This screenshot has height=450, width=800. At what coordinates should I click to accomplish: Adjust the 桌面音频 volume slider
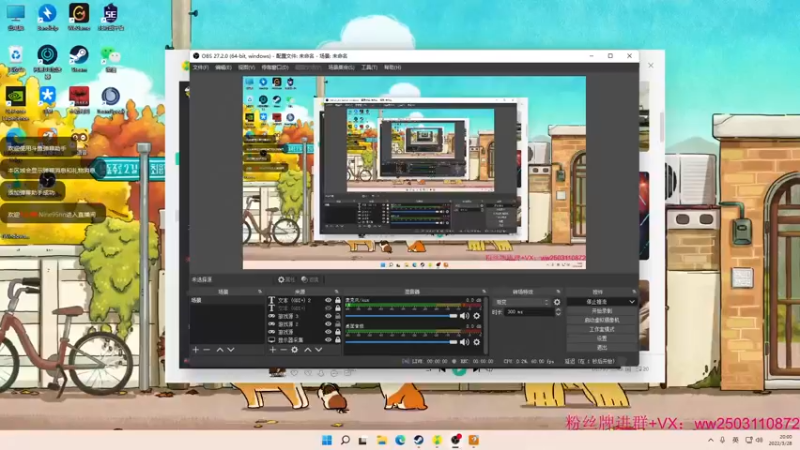402,342
